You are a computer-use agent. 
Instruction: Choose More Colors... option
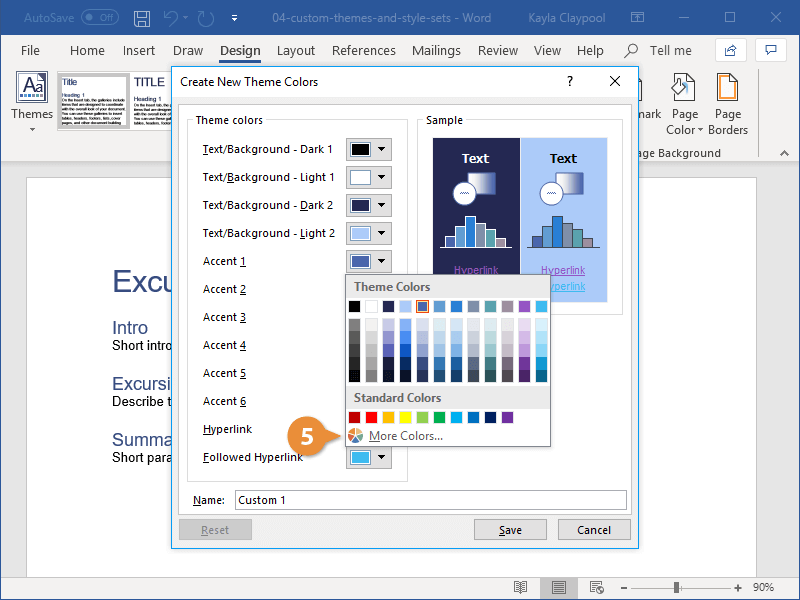(406, 436)
